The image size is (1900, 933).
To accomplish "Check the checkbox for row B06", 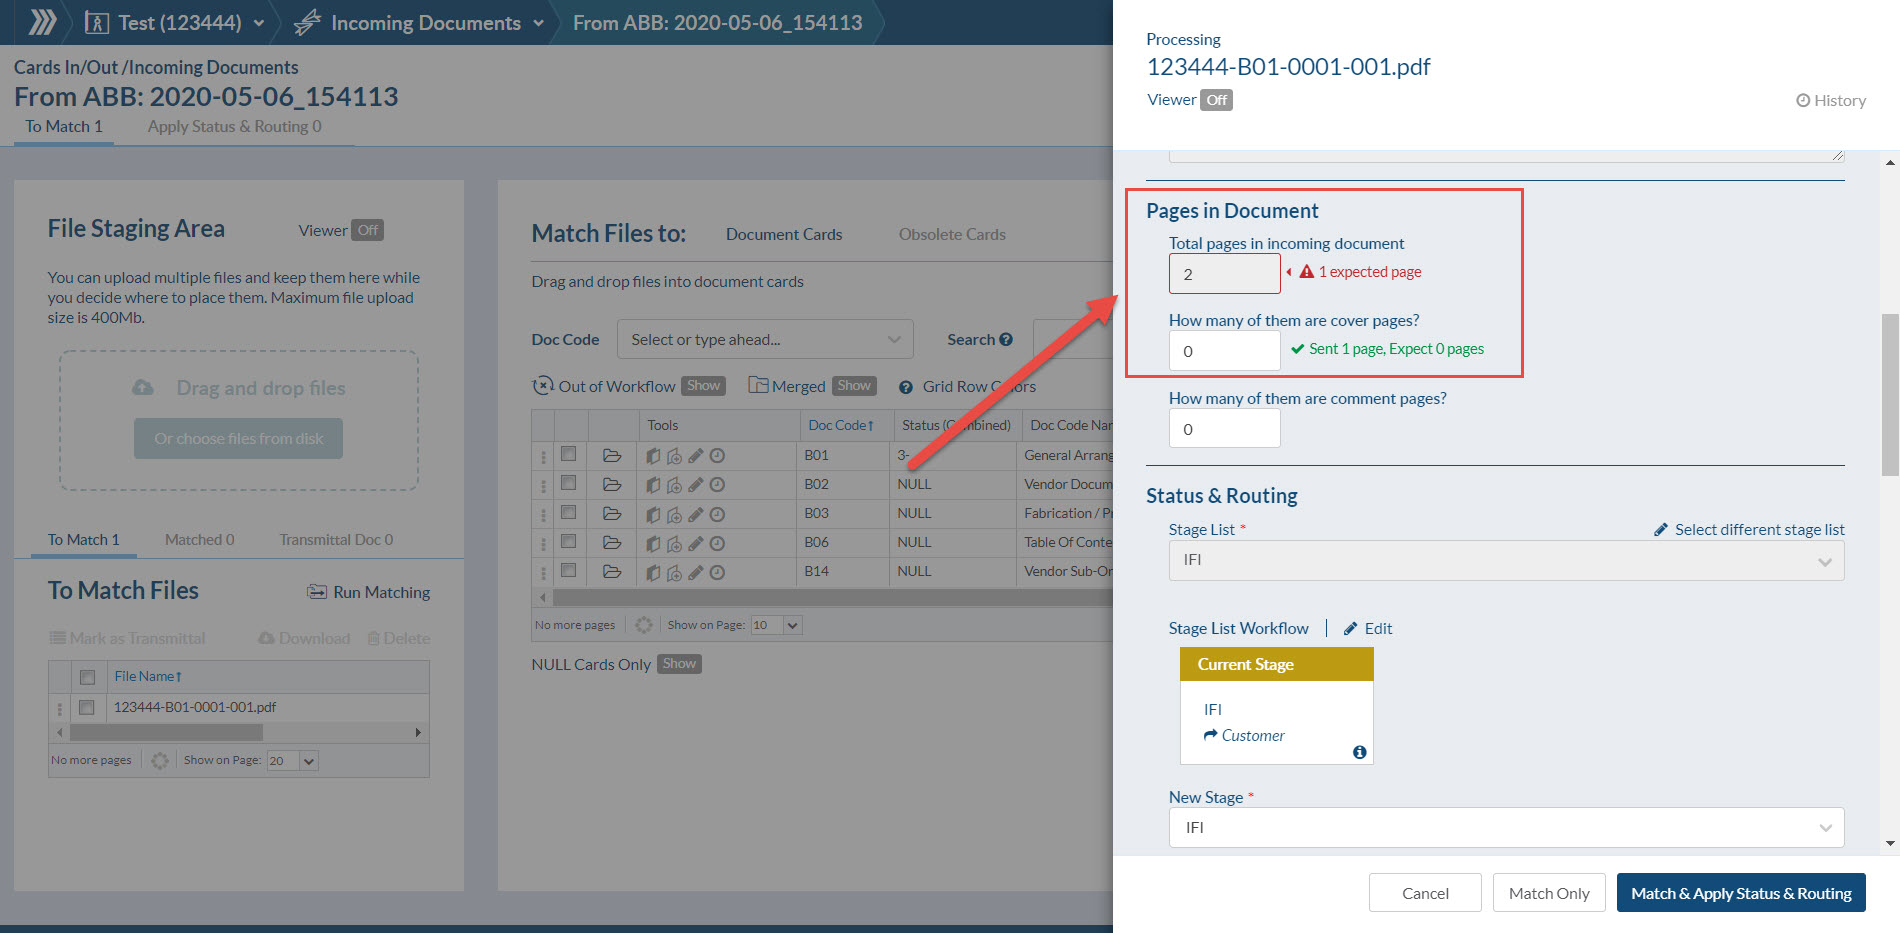I will pyautogui.click(x=568, y=541).
